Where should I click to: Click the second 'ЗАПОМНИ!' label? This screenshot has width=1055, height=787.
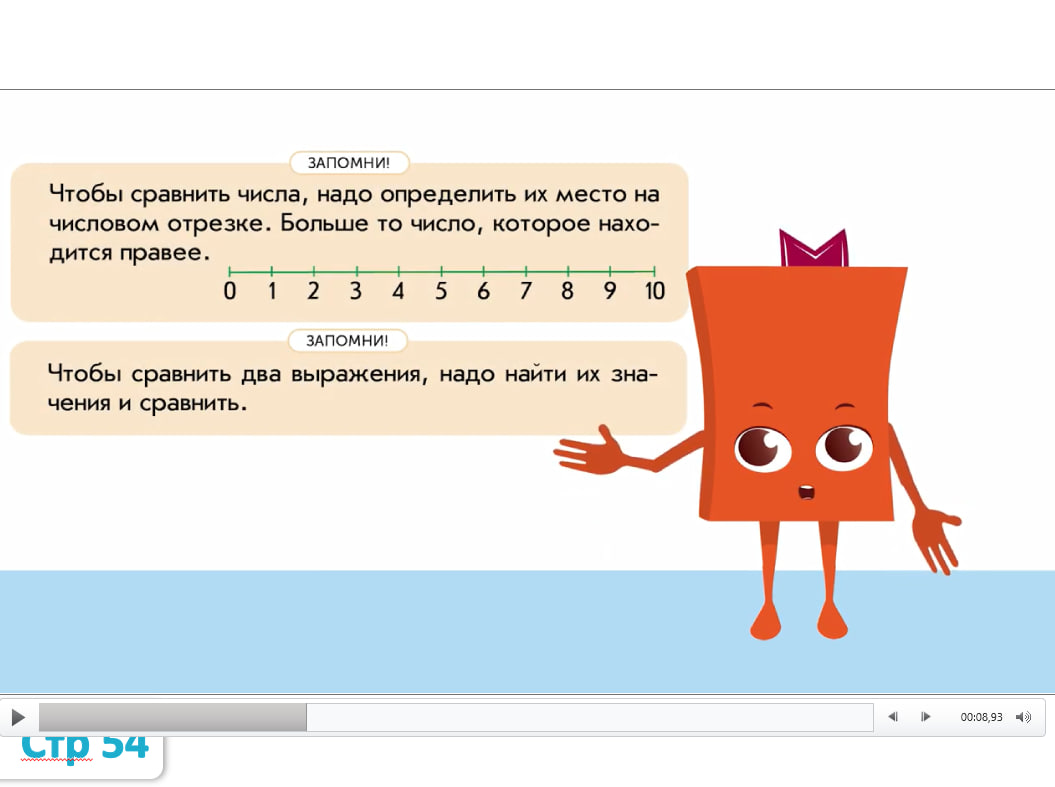point(348,341)
